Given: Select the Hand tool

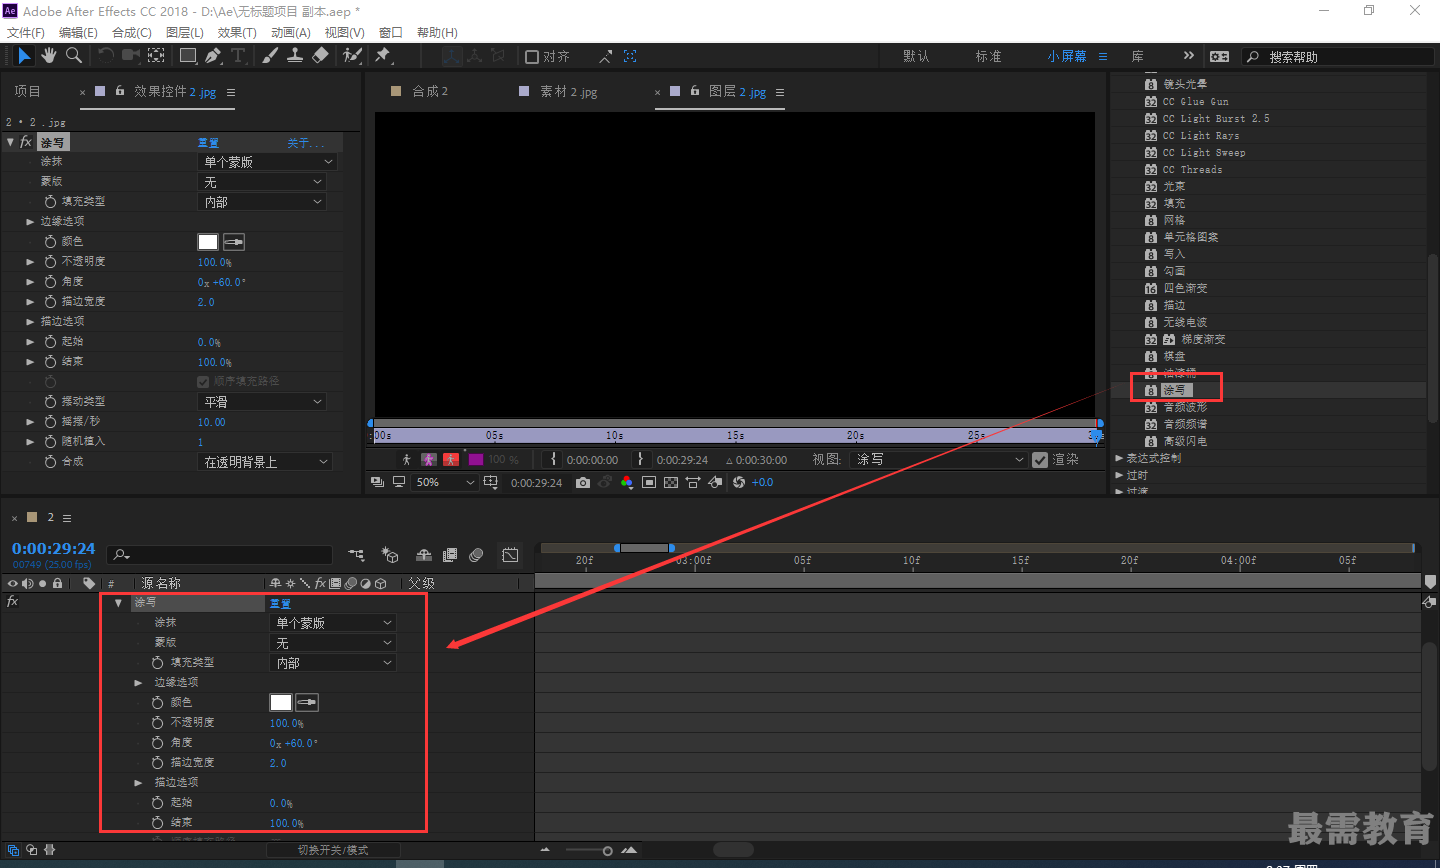Looking at the screenshot, I should tap(49, 56).
